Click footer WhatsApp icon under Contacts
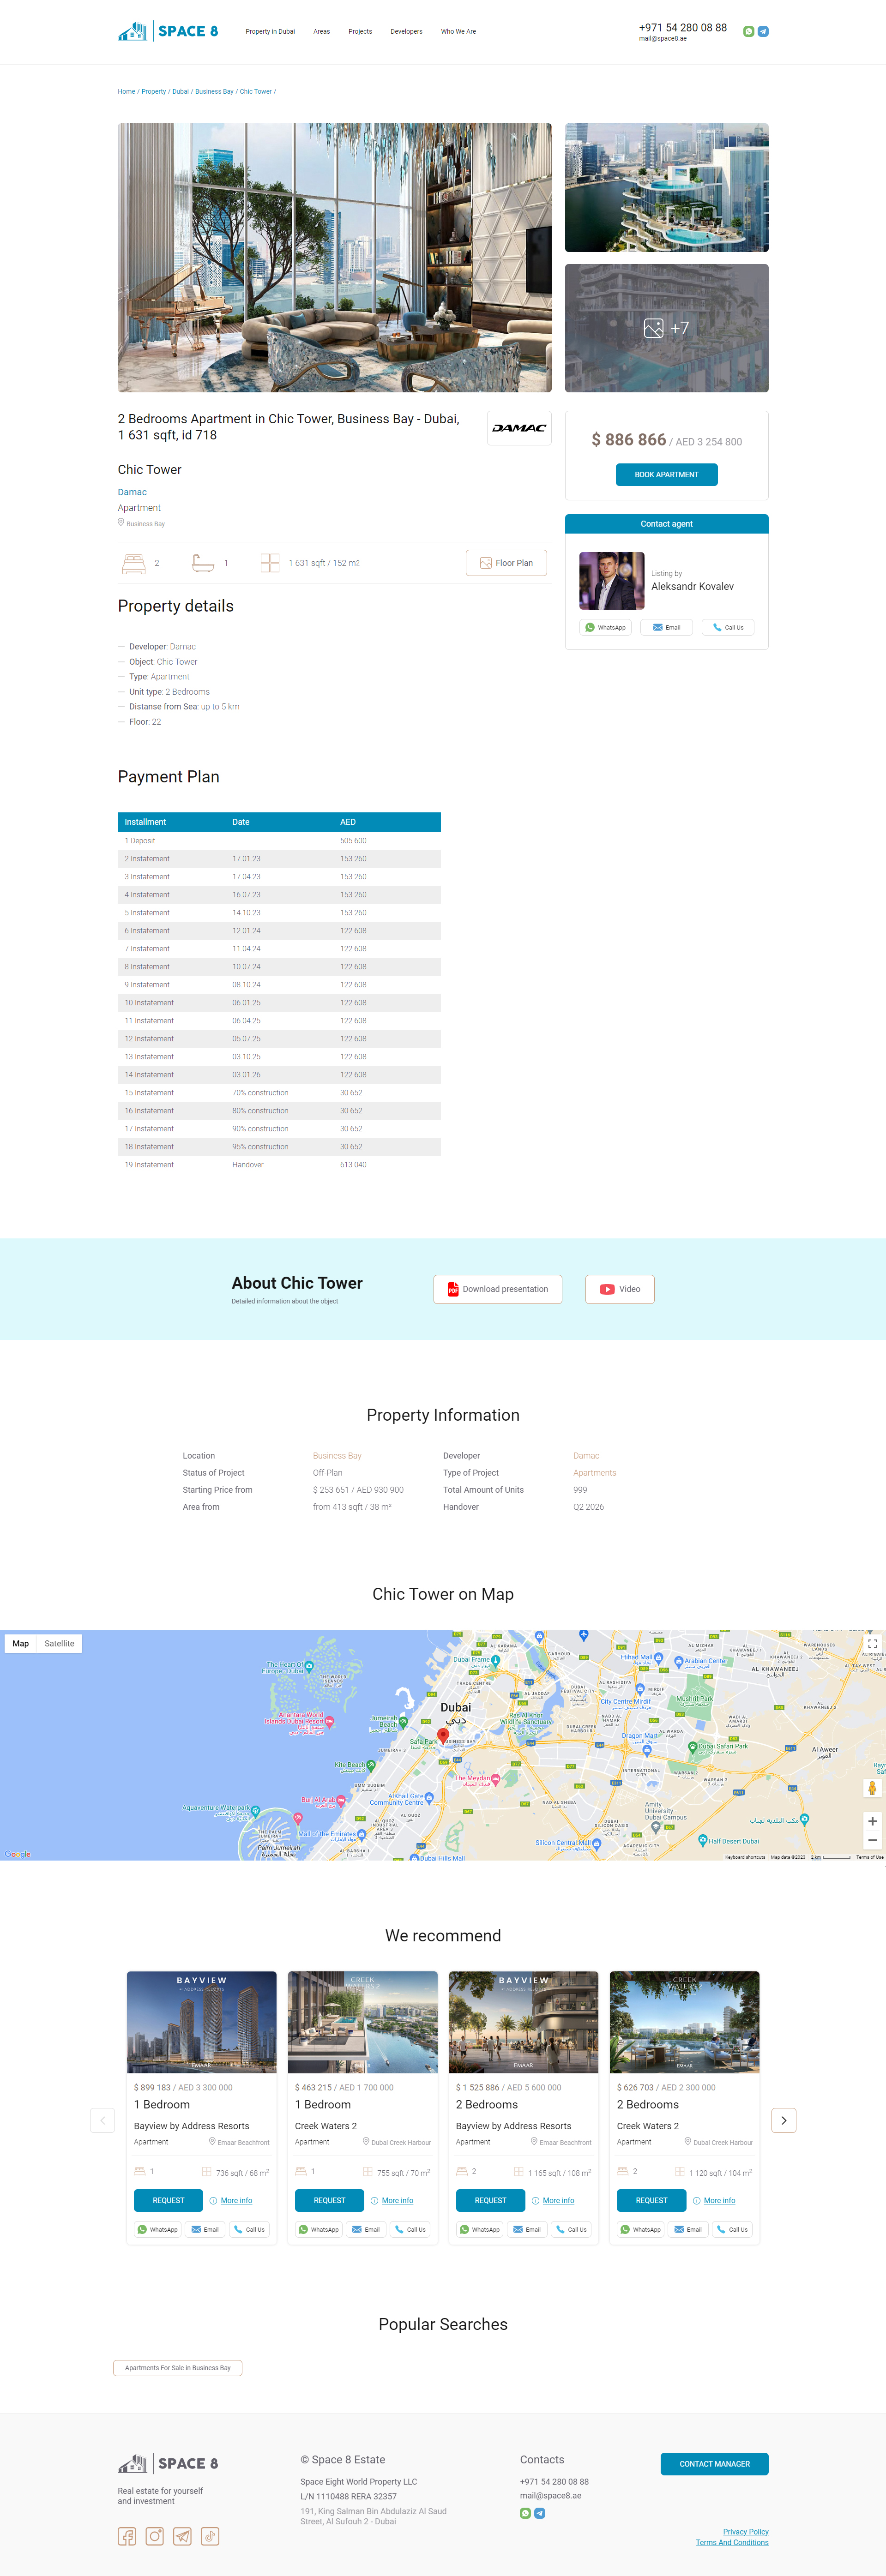Screen dimensions: 886x2576 526,2513
